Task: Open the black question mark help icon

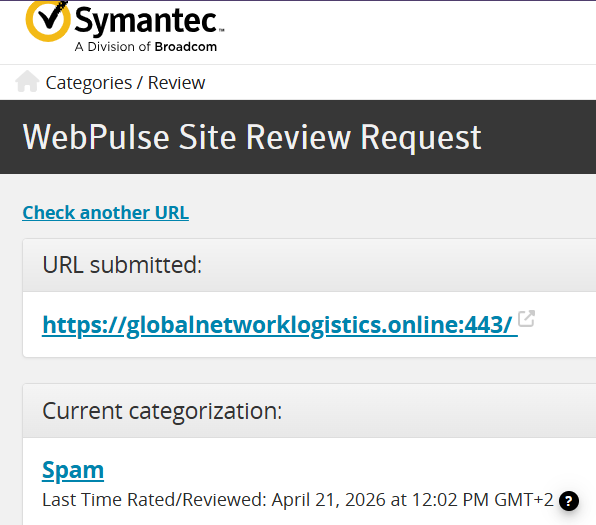Action: [x=569, y=501]
